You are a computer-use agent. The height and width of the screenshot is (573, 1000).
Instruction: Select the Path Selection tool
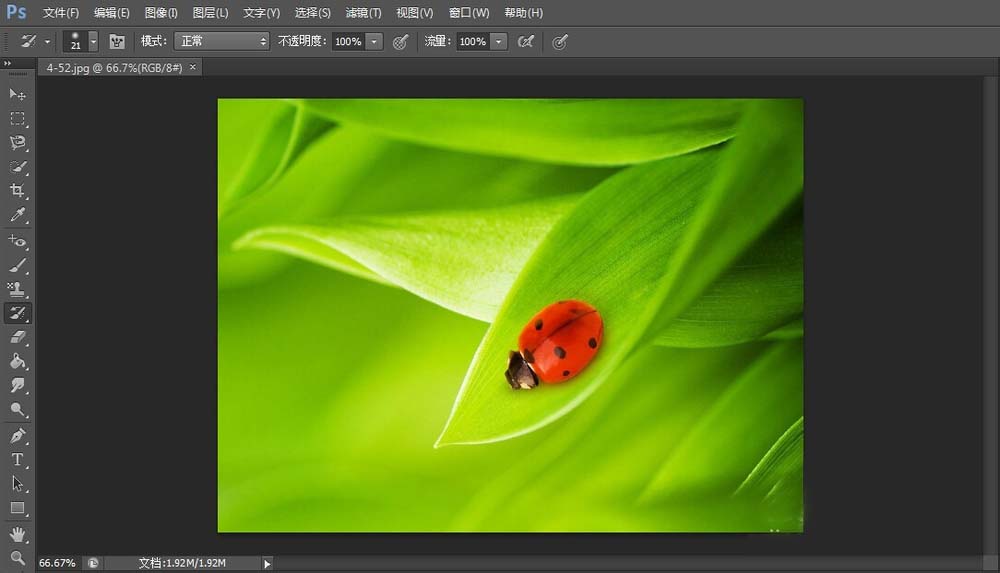click(x=17, y=484)
